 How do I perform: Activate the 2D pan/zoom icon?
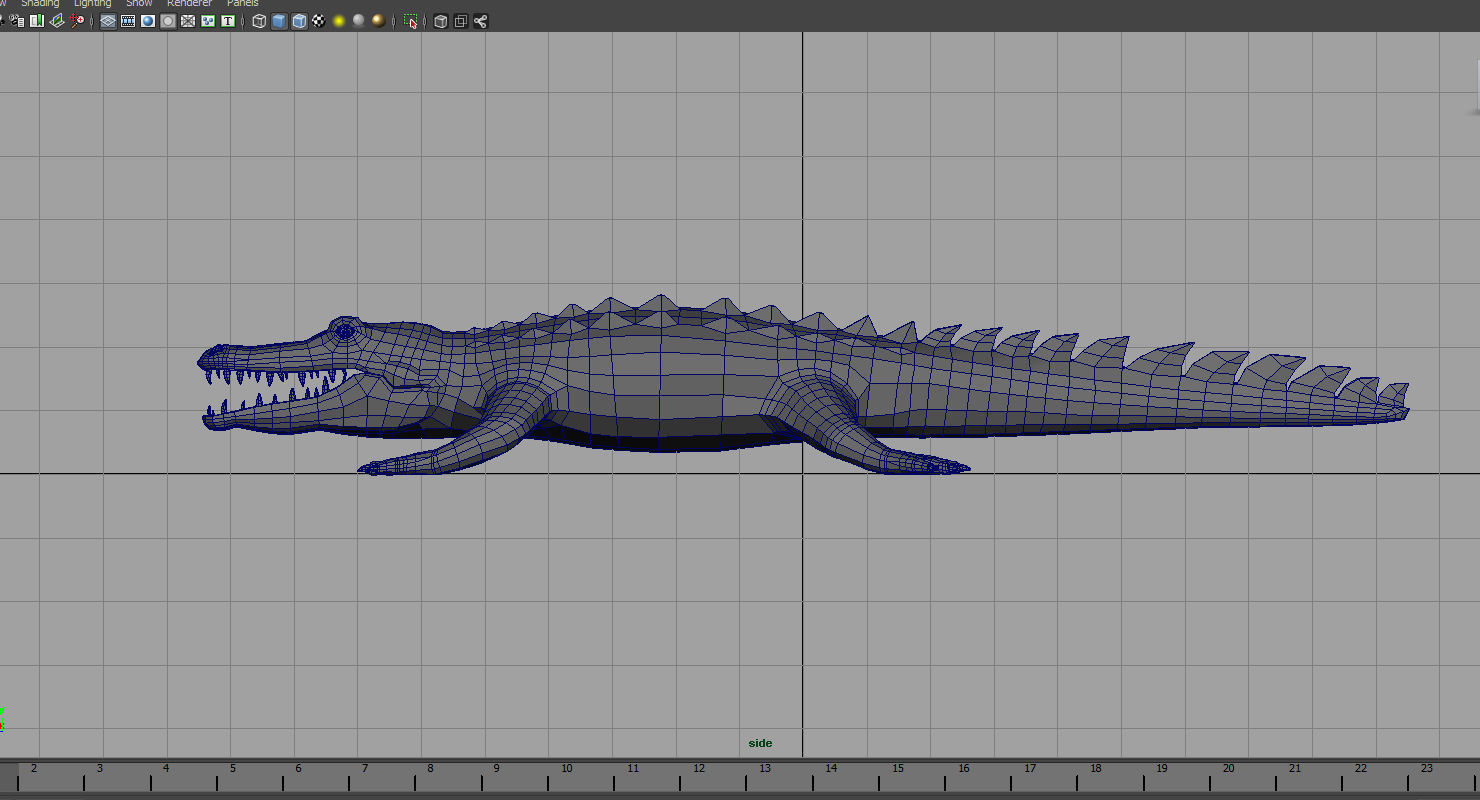pos(77,21)
